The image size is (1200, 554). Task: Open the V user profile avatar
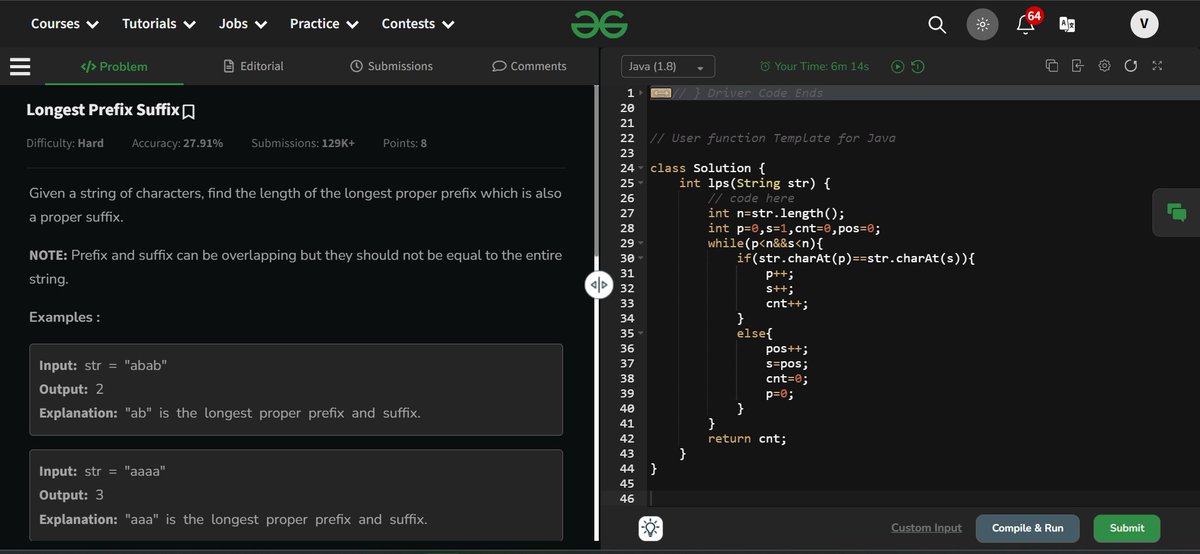pyautogui.click(x=1144, y=24)
